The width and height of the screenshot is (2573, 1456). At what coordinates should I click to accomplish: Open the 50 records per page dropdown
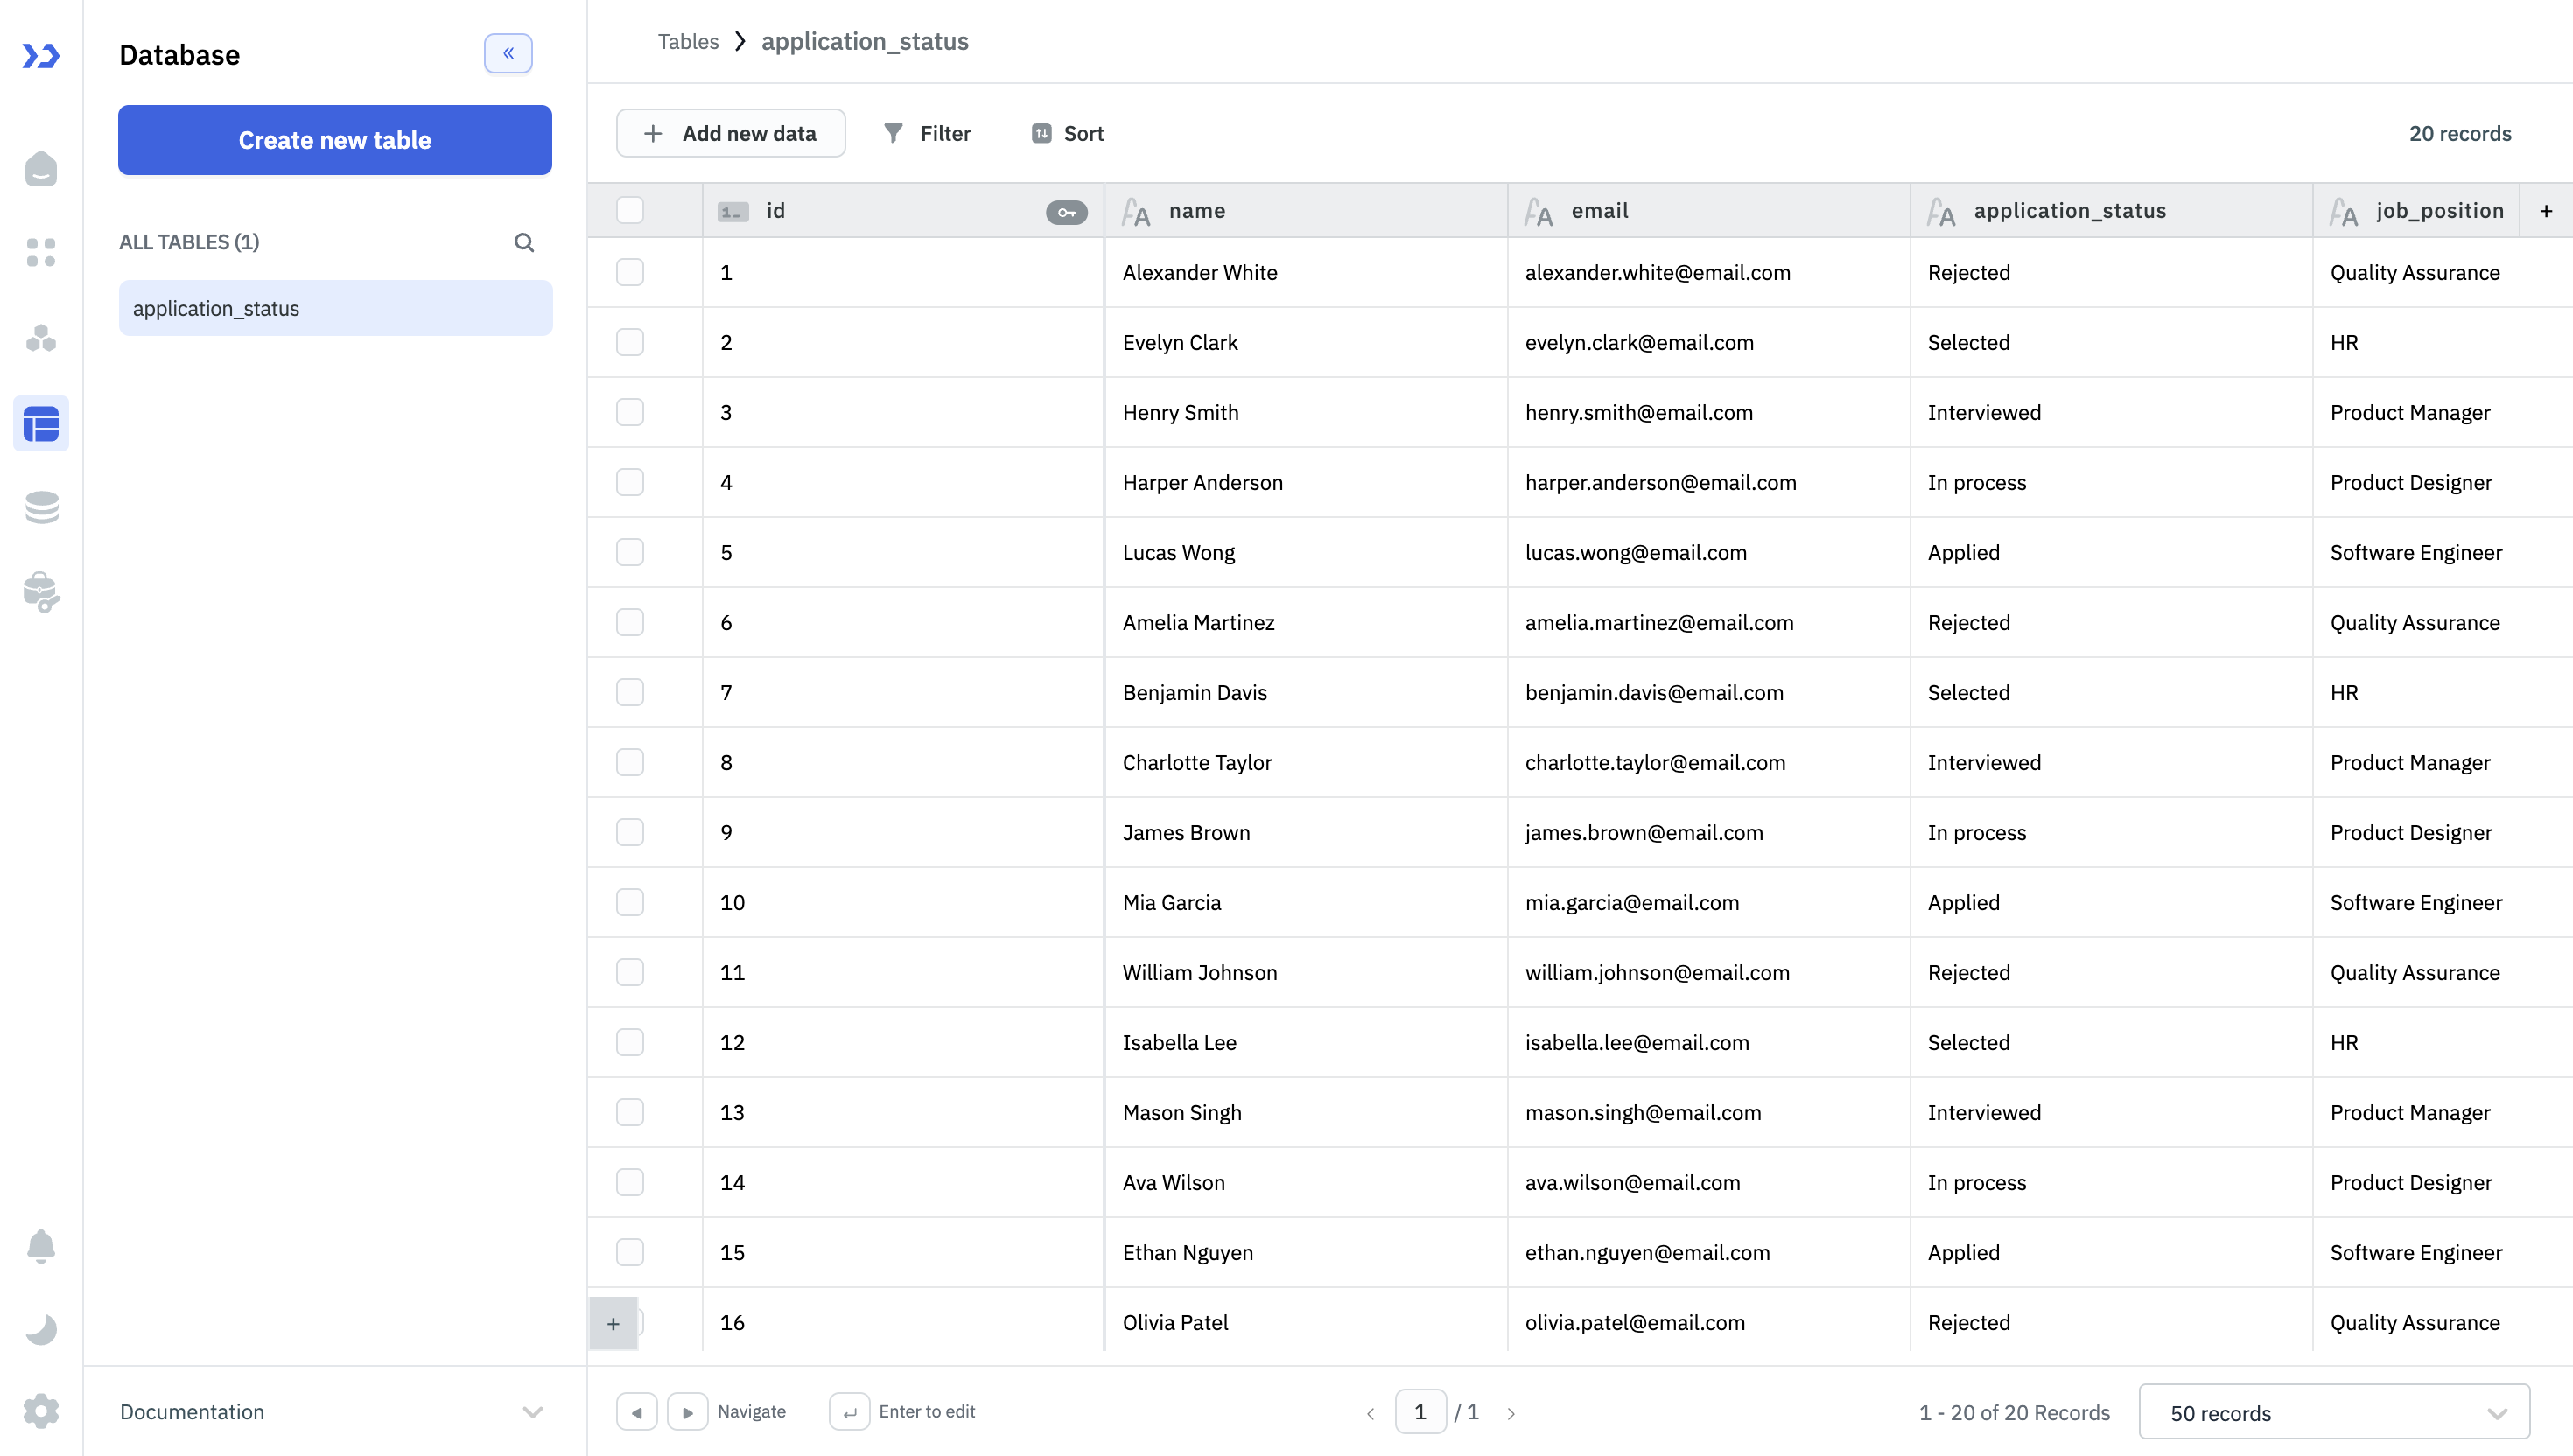pyautogui.click(x=2335, y=1411)
